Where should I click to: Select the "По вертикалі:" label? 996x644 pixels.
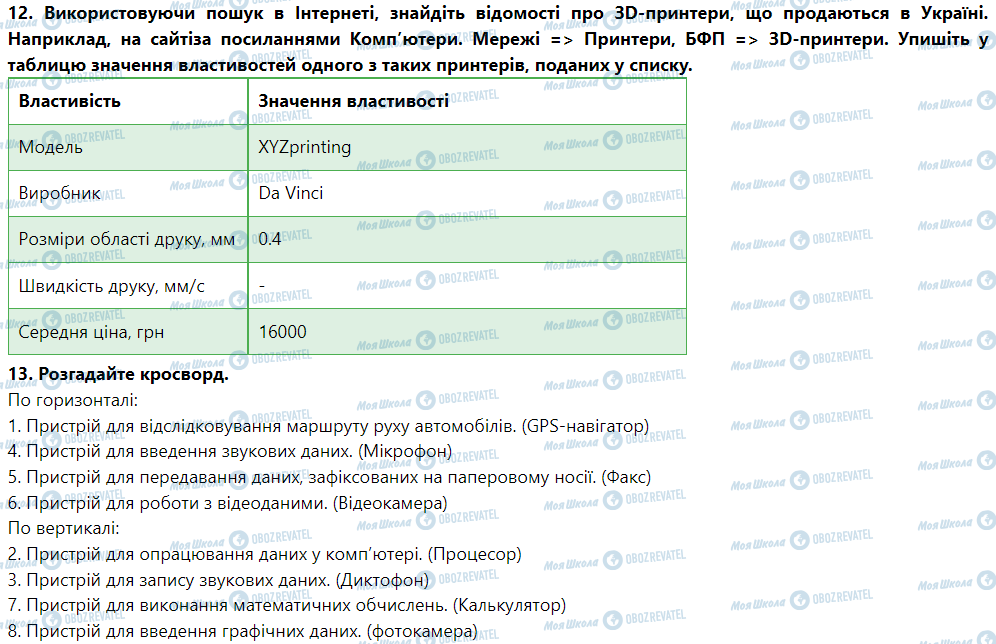point(64,527)
